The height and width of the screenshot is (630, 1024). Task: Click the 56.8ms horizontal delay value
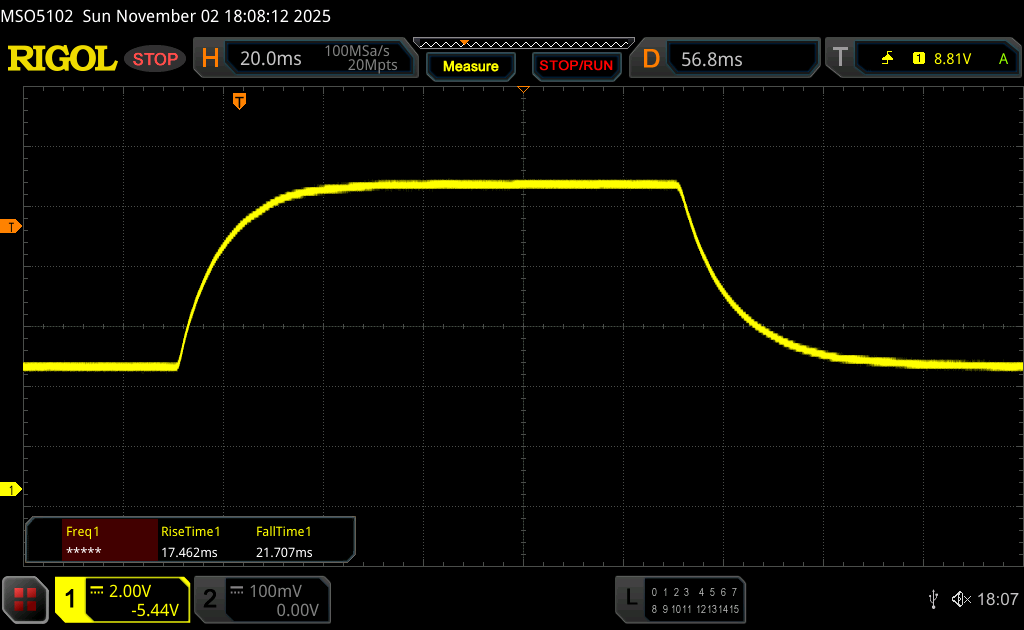pyautogui.click(x=712, y=59)
